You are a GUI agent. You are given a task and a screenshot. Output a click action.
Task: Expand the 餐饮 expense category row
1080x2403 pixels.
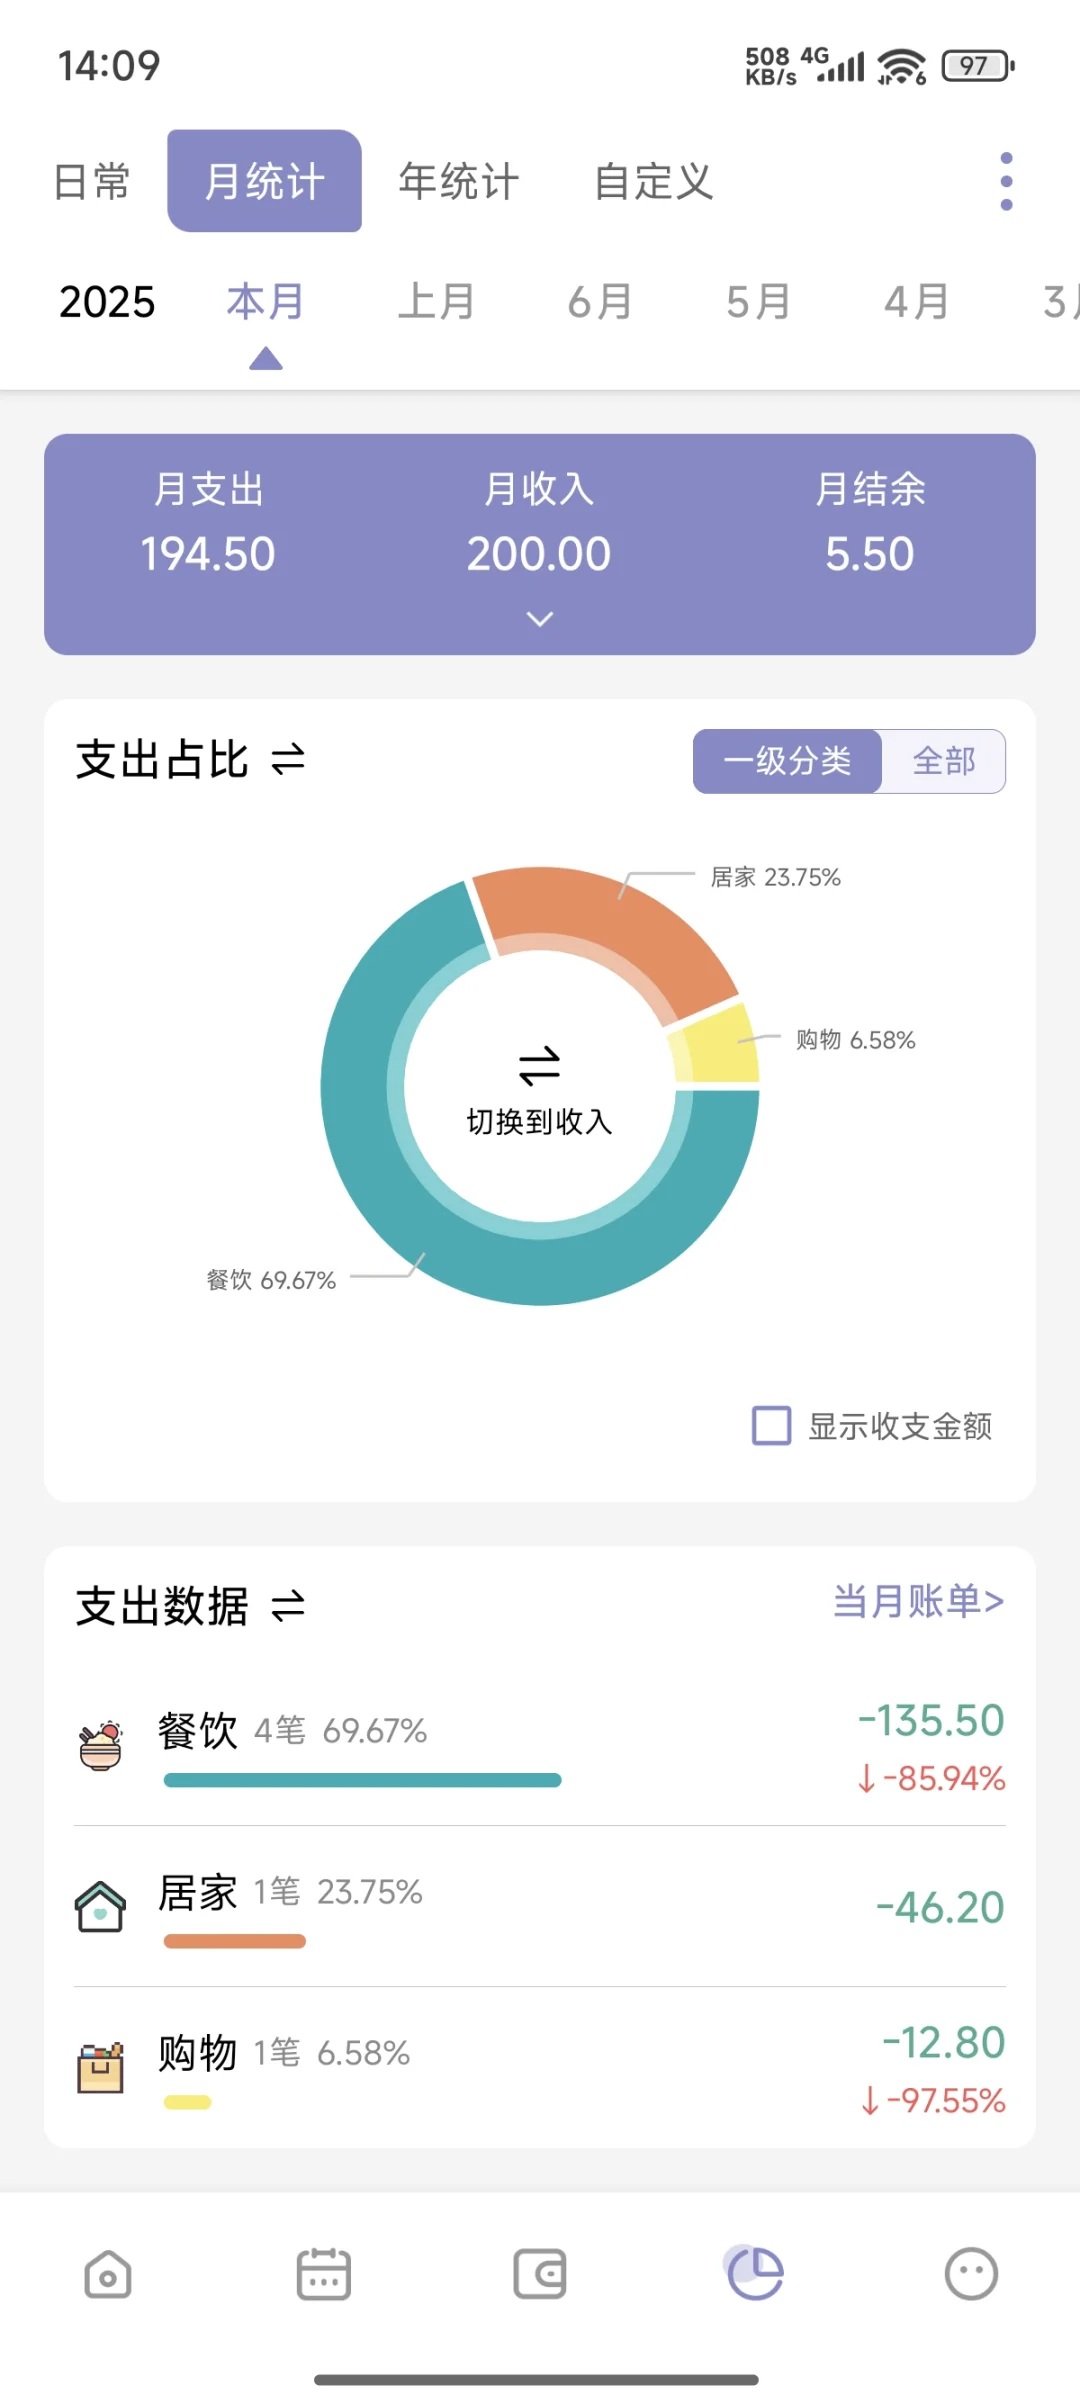540,1745
